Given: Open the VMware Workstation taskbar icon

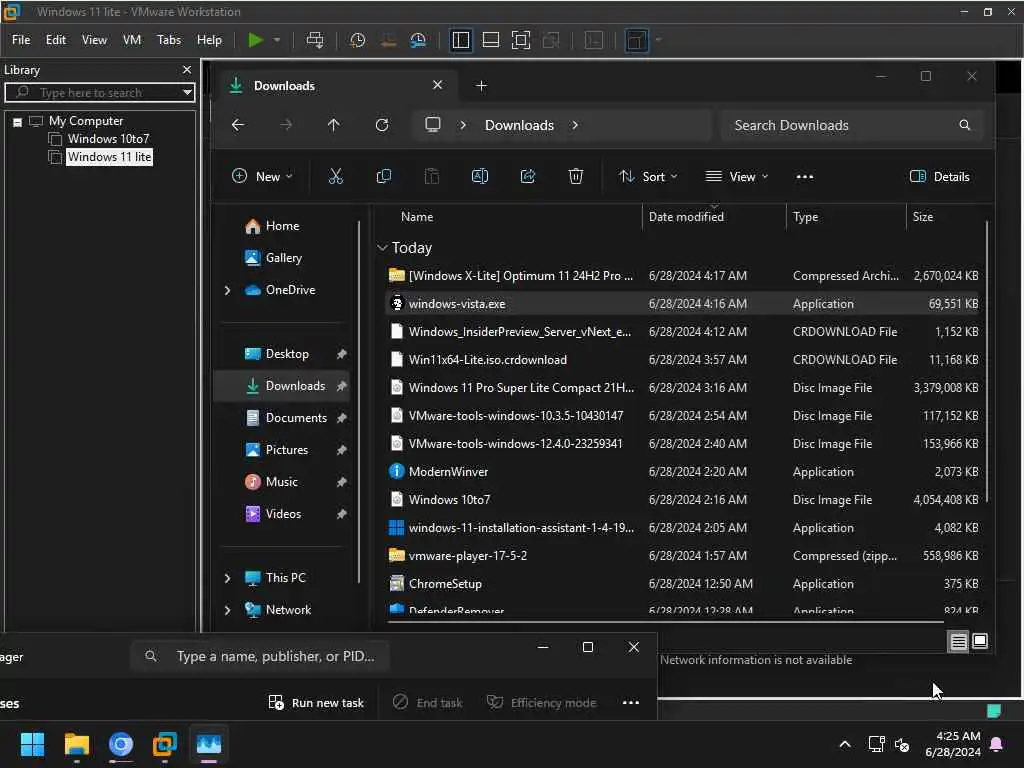Looking at the screenshot, I should [x=165, y=744].
